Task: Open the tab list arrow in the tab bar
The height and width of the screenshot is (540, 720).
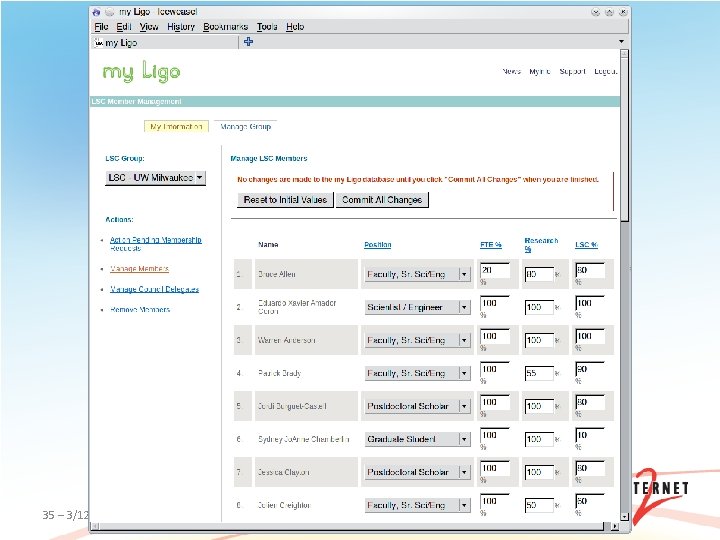Action: point(621,42)
